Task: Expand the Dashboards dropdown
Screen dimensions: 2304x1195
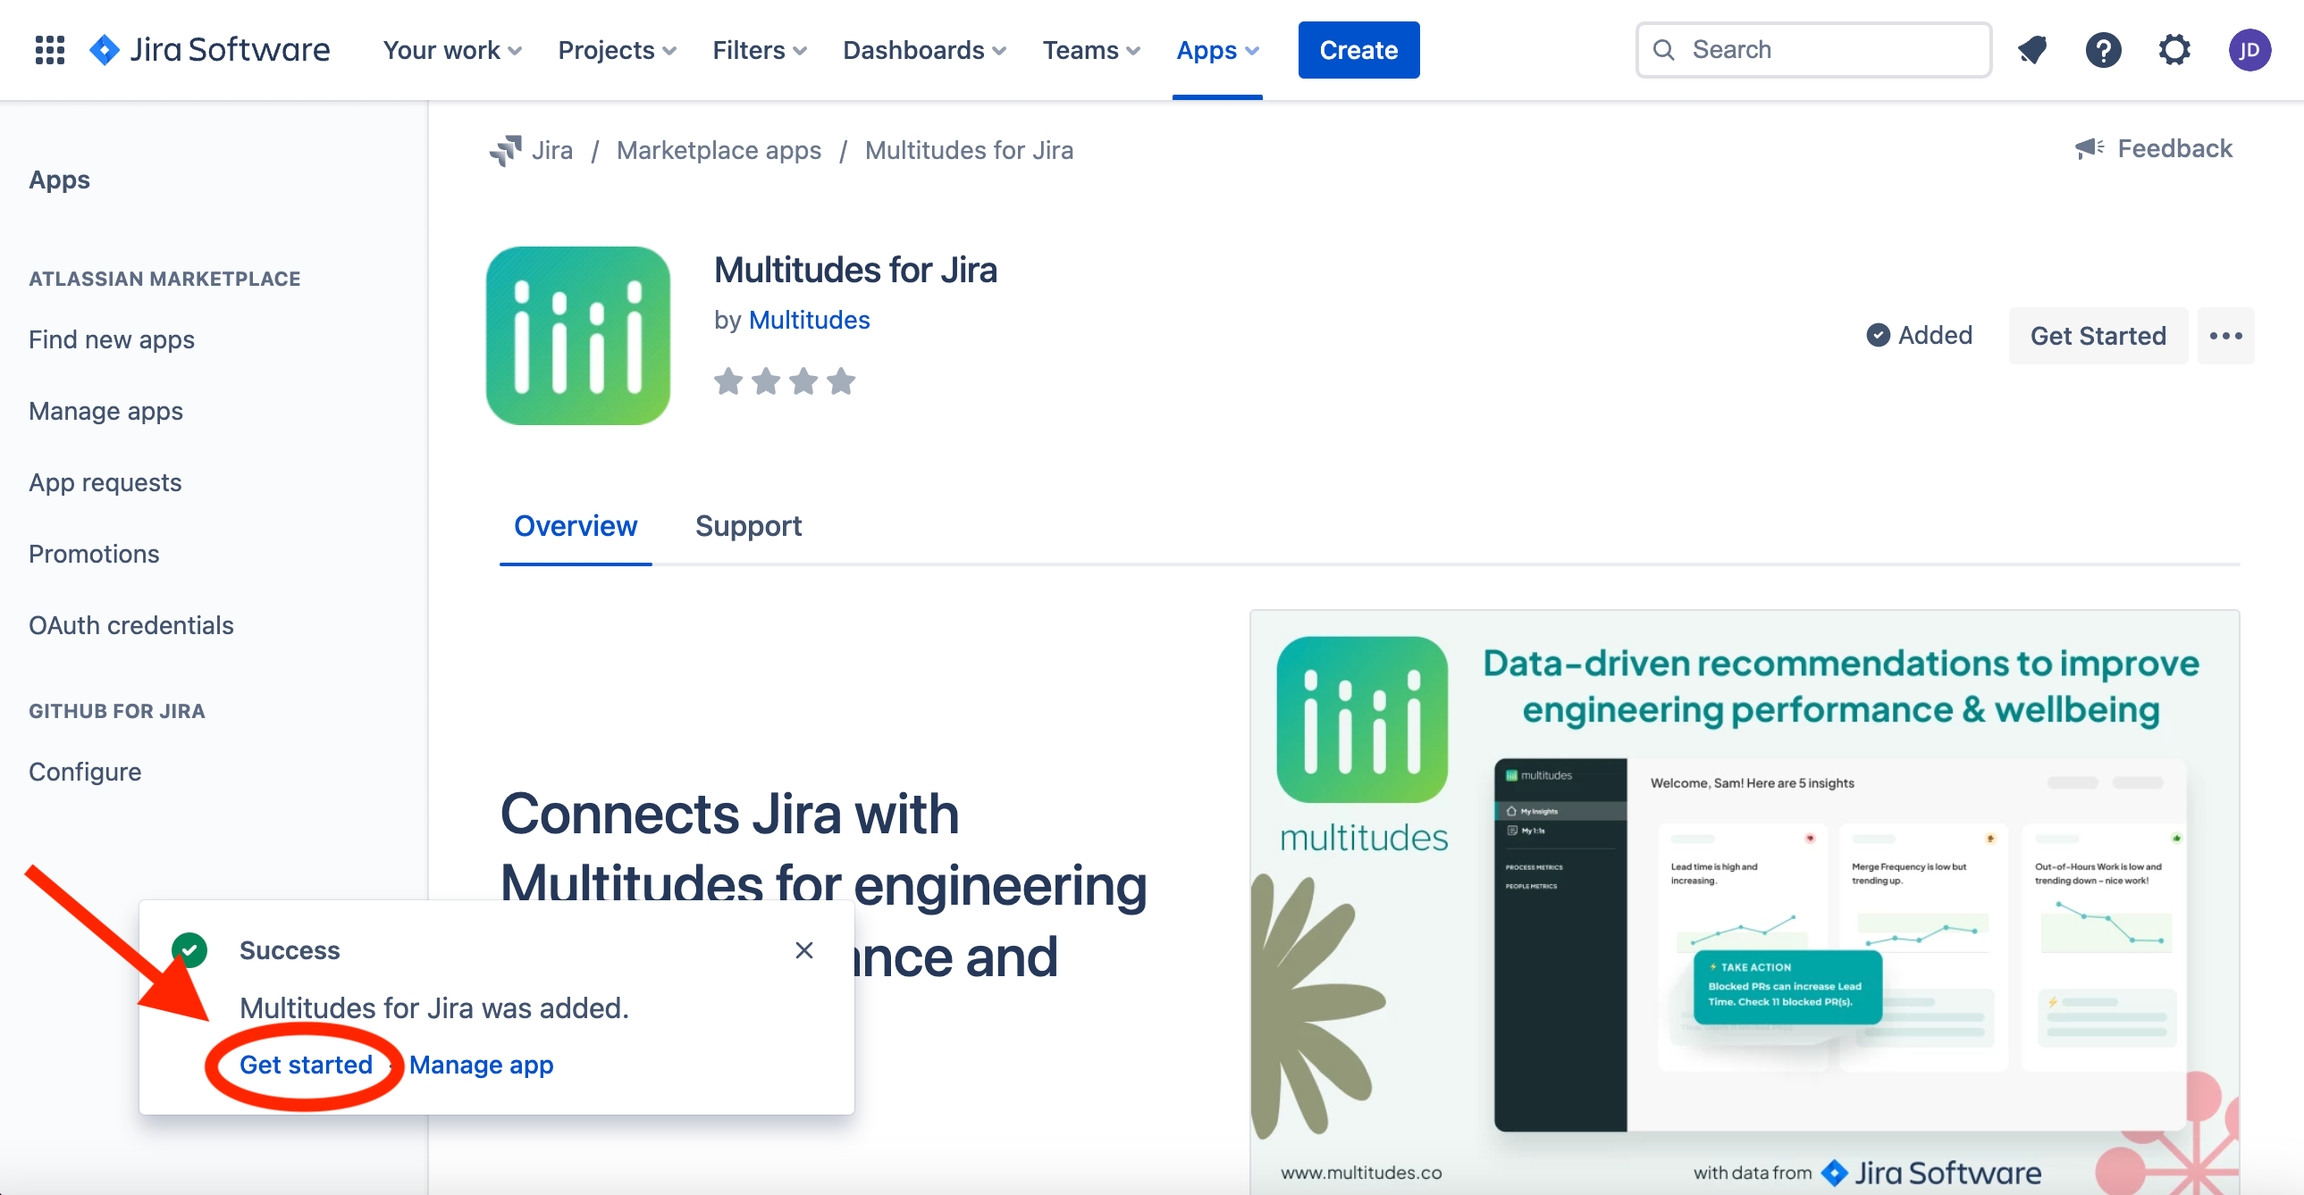Action: point(924,49)
